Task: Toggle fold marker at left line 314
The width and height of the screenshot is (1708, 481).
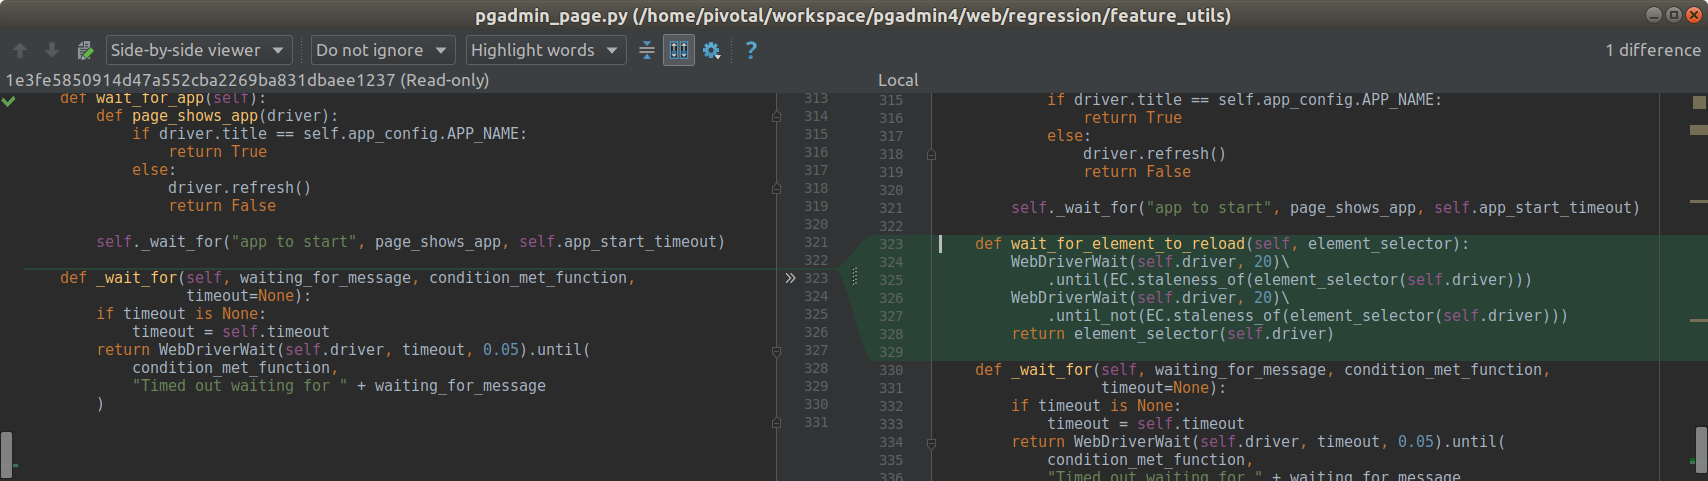Action: [x=776, y=117]
